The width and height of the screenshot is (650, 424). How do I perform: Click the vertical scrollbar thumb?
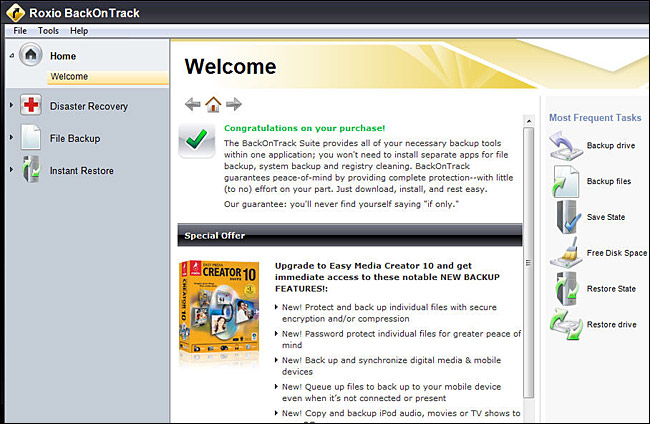[529, 262]
